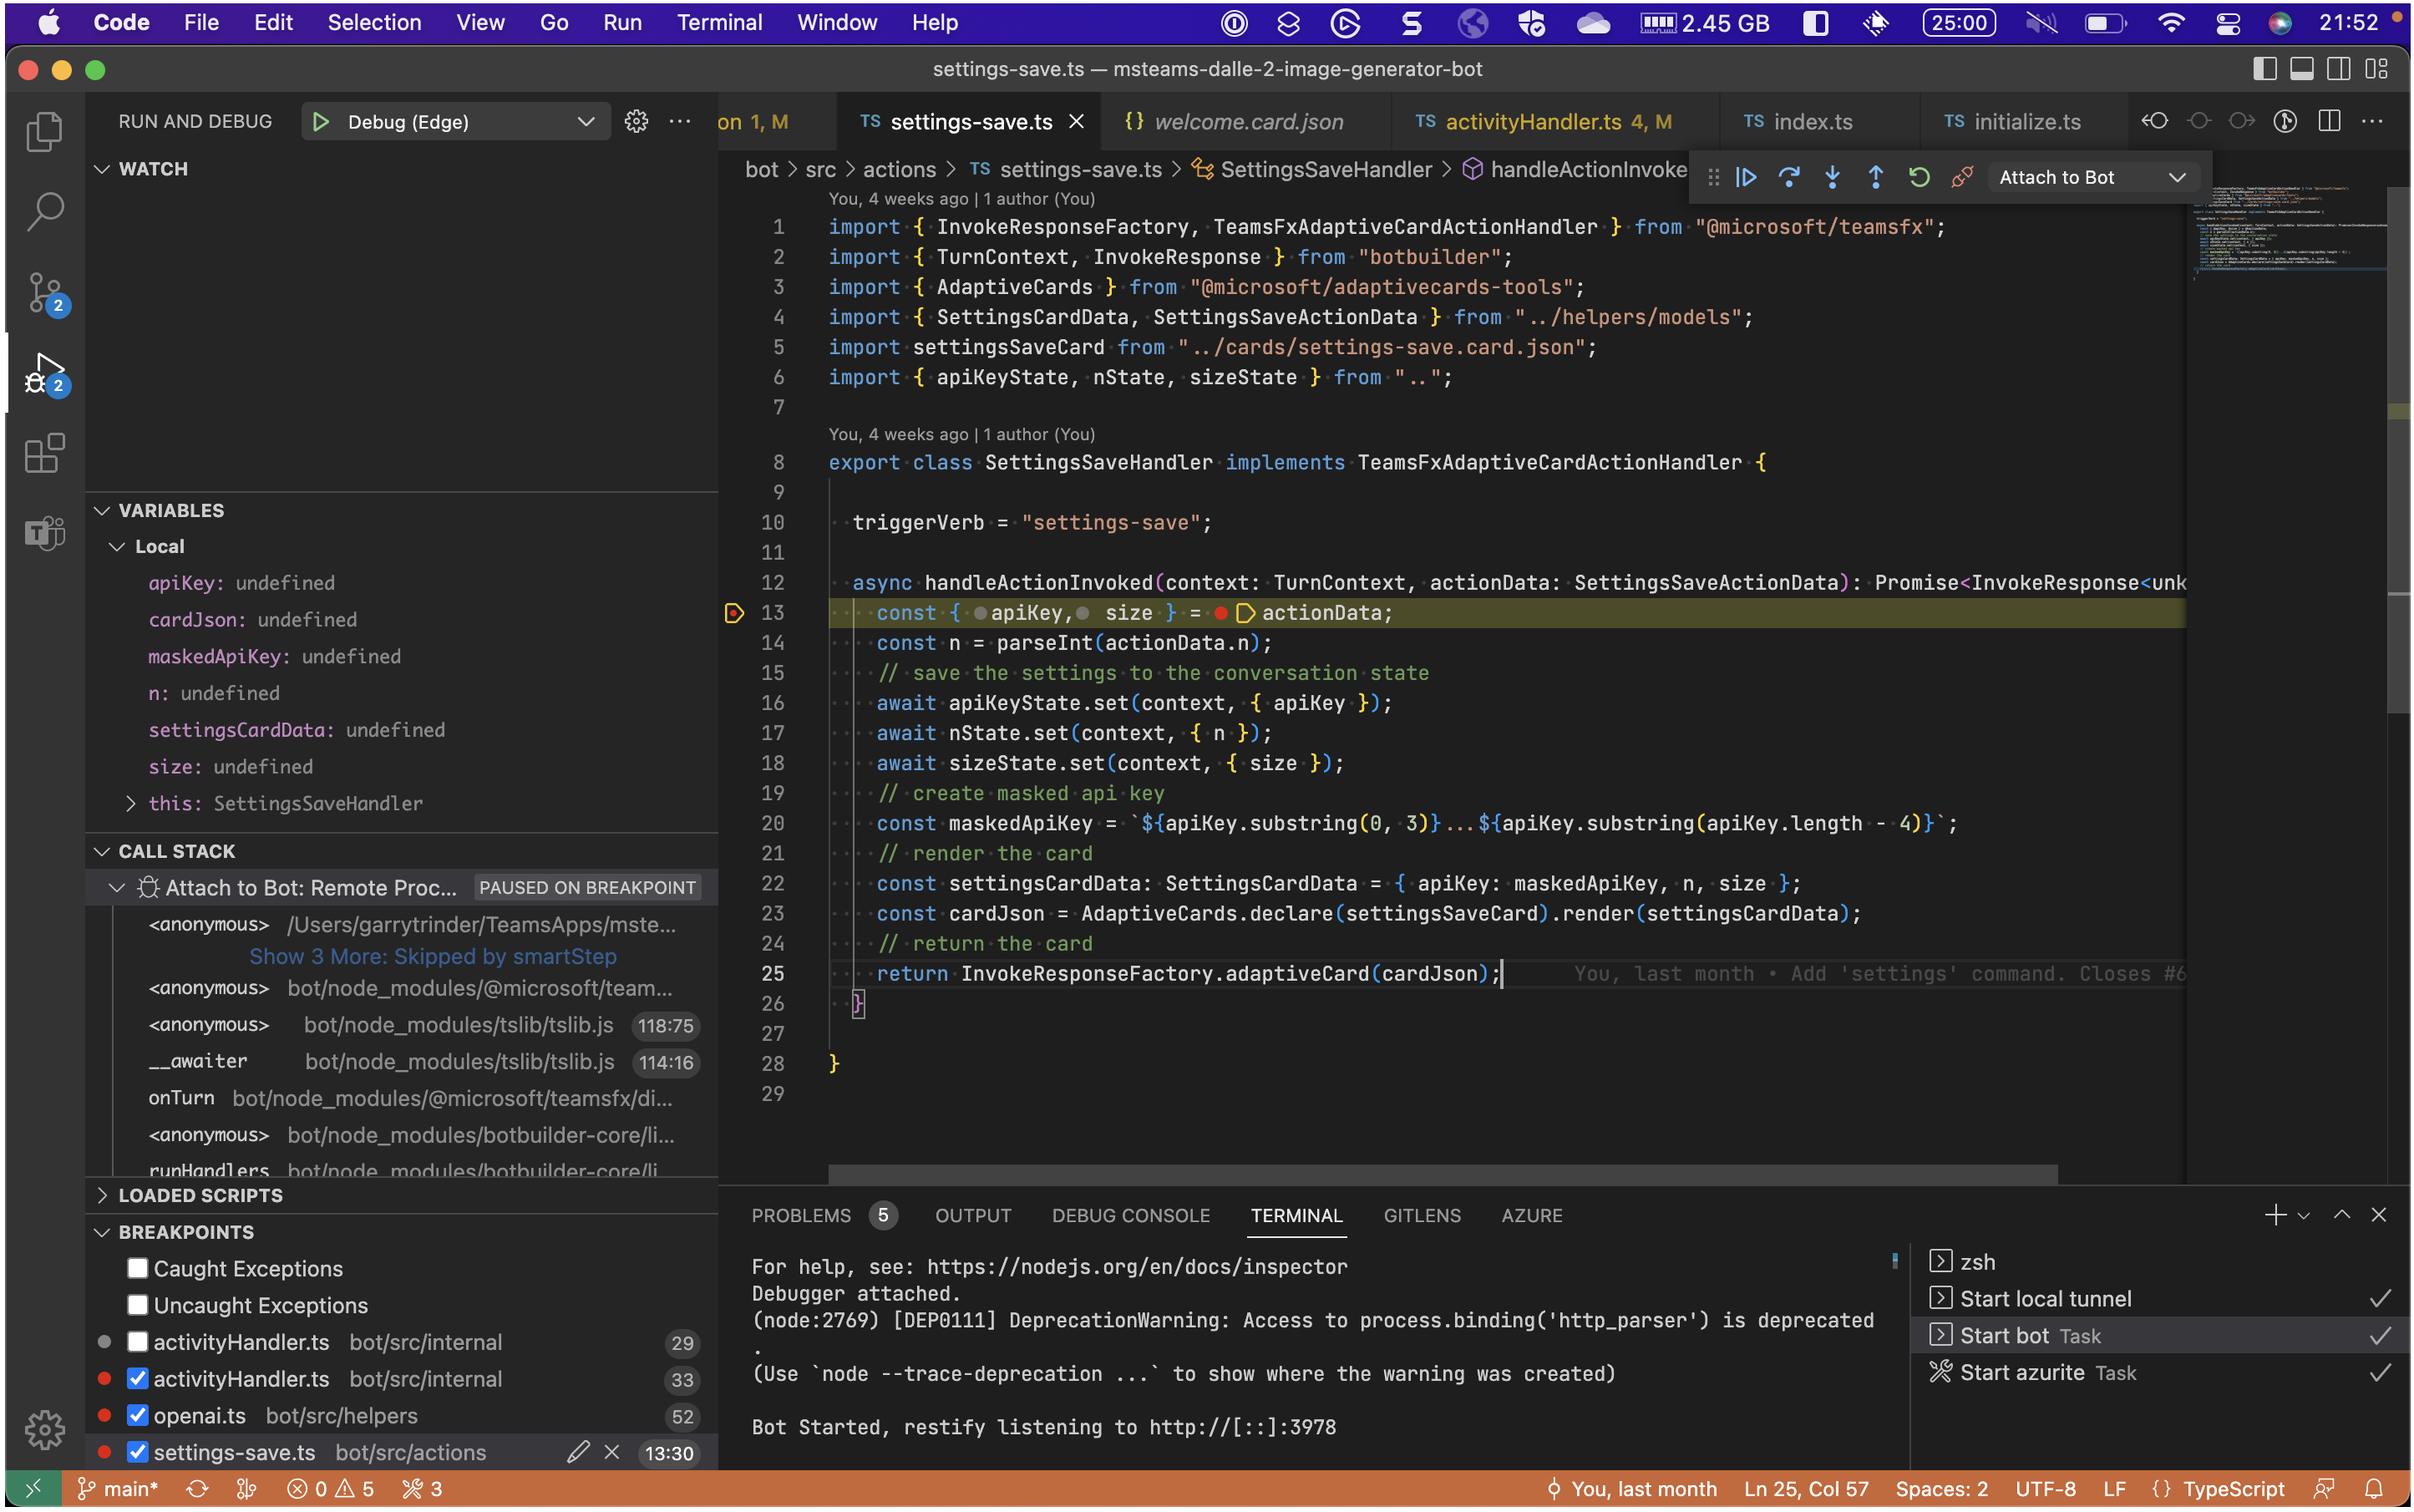
Task: Click Show 3 More skipped frames link
Action: [x=432, y=956]
